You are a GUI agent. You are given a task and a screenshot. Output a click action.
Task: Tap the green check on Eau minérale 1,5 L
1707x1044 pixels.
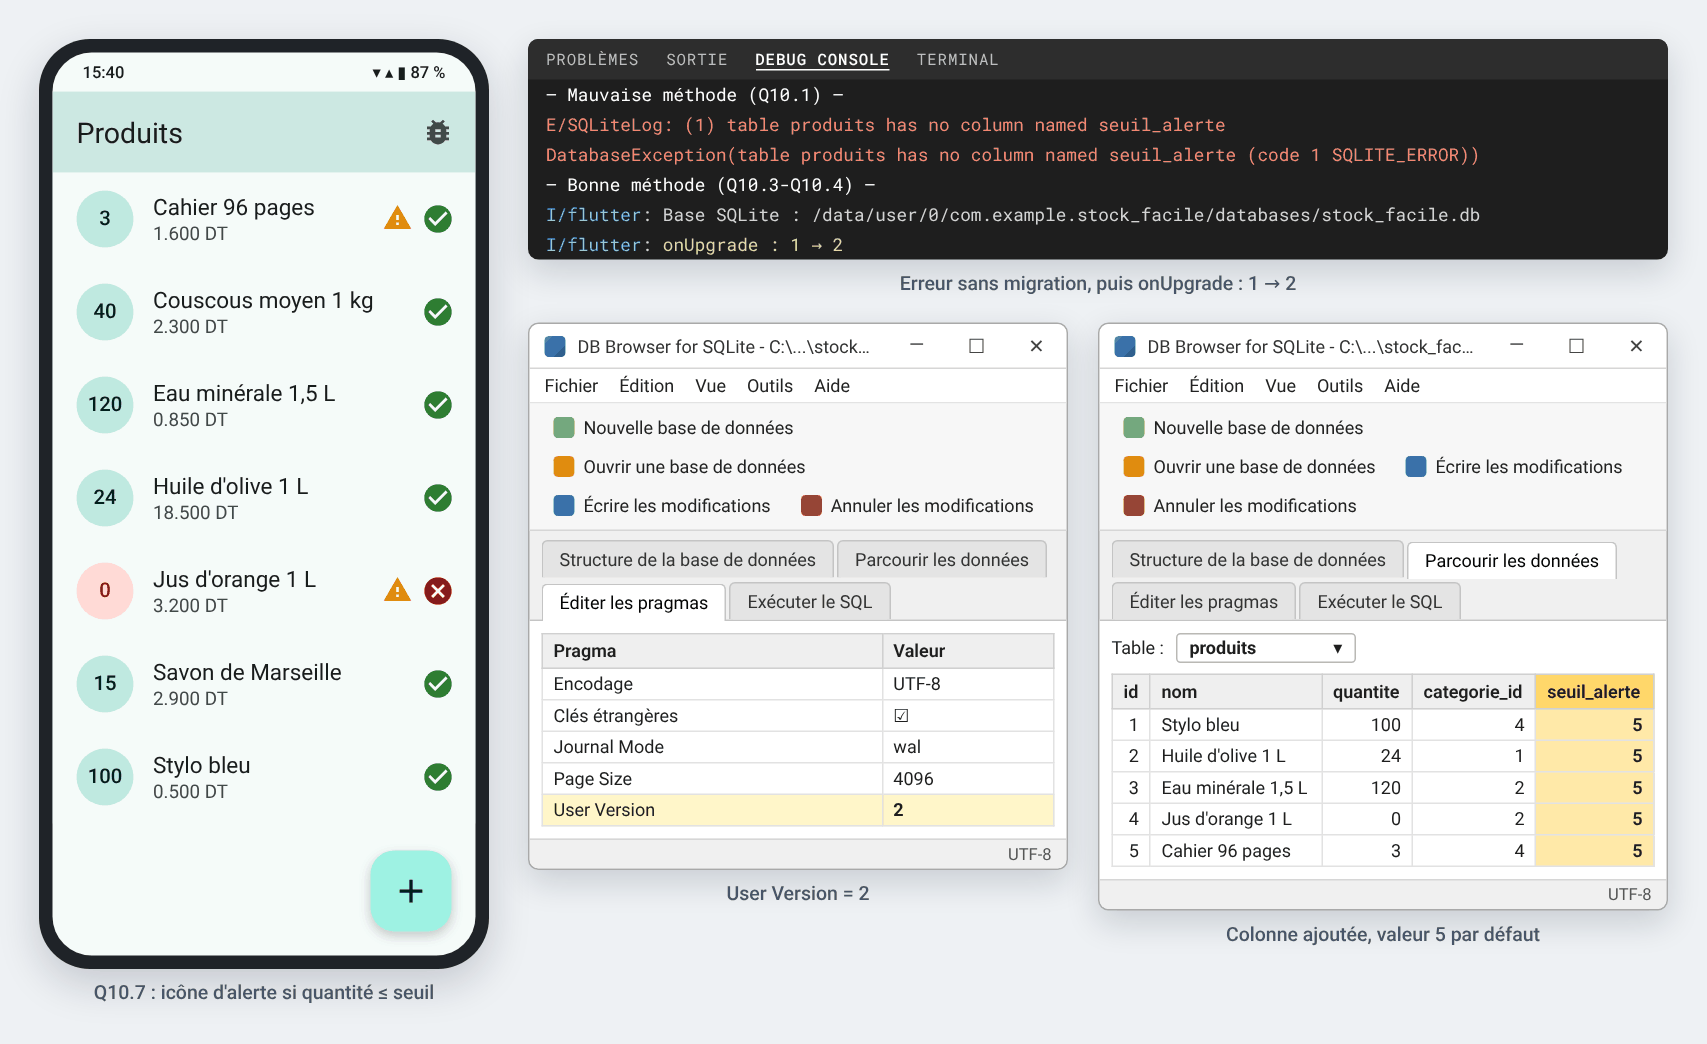tap(437, 405)
